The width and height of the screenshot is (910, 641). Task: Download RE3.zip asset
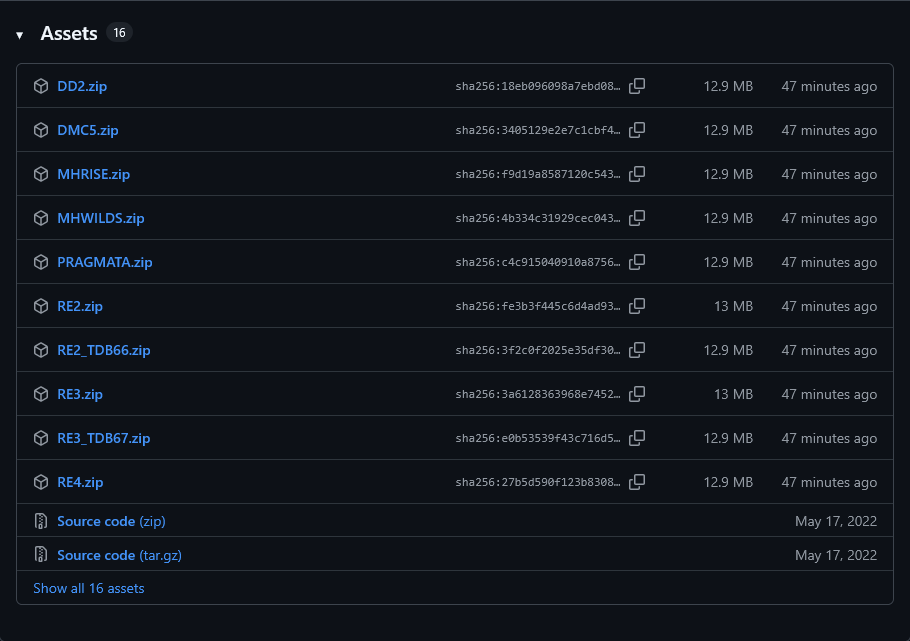click(80, 394)
